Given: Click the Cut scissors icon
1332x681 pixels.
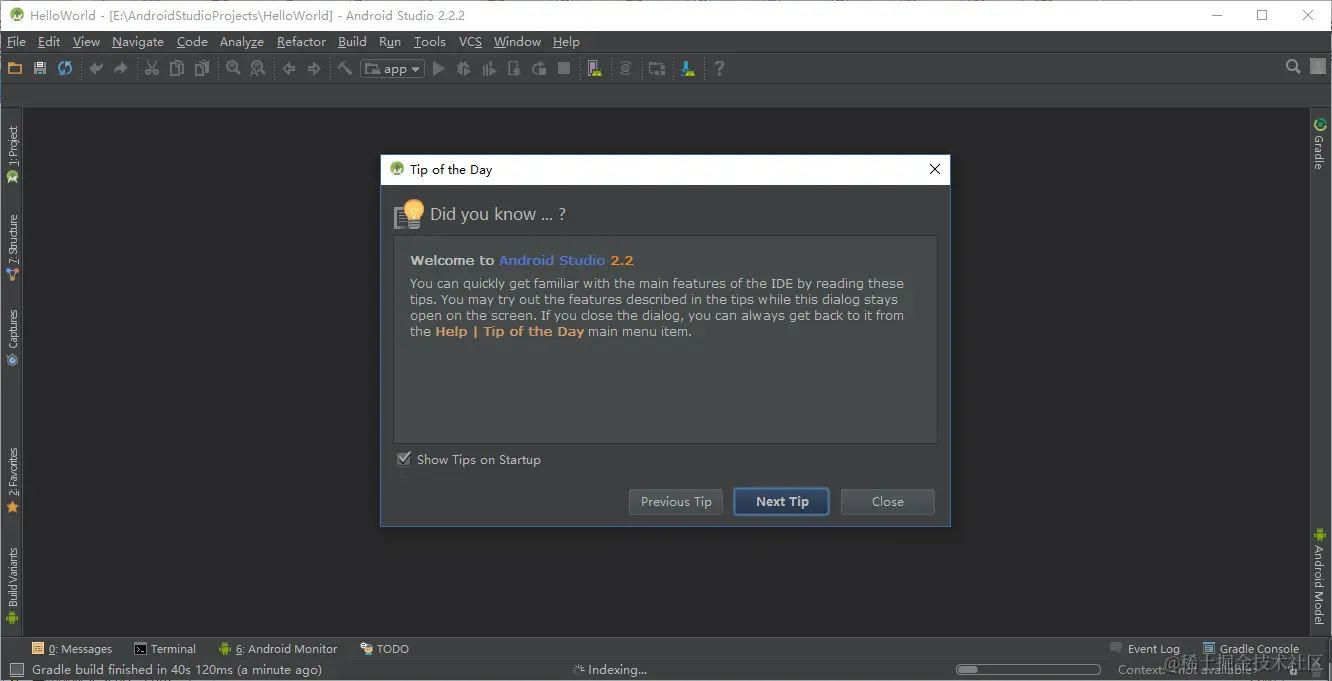Looking at the screenshot, I should point(152,68).
